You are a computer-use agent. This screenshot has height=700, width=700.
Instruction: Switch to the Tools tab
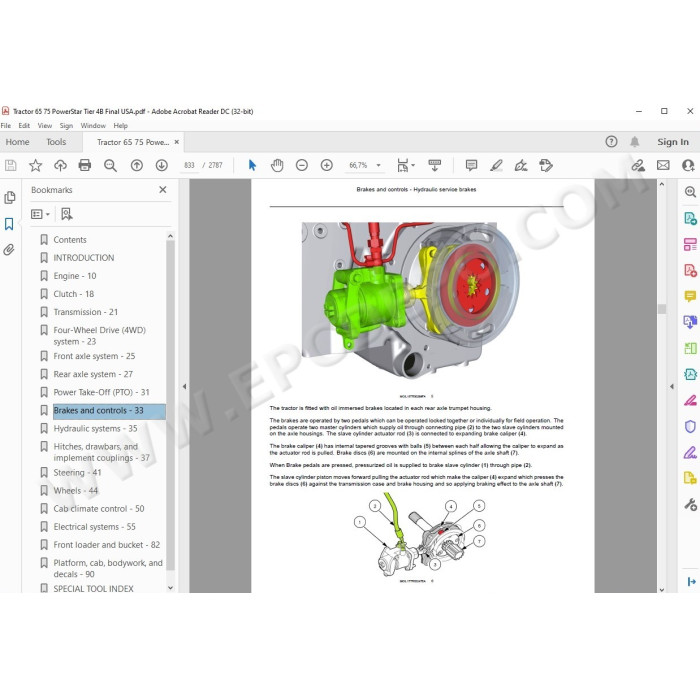coord(56,142)
